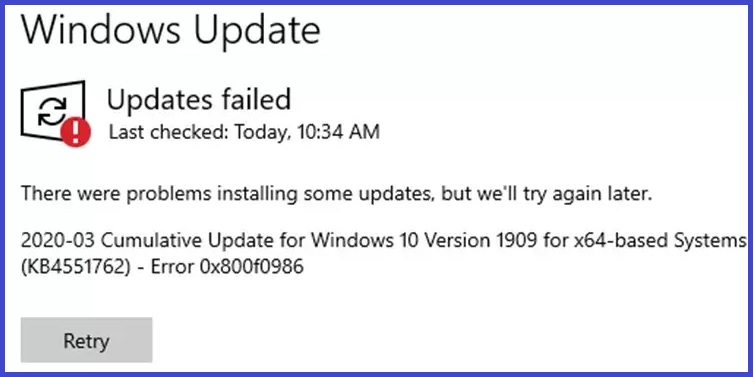Click the word 'failed' in status title

tap(256, 99)
